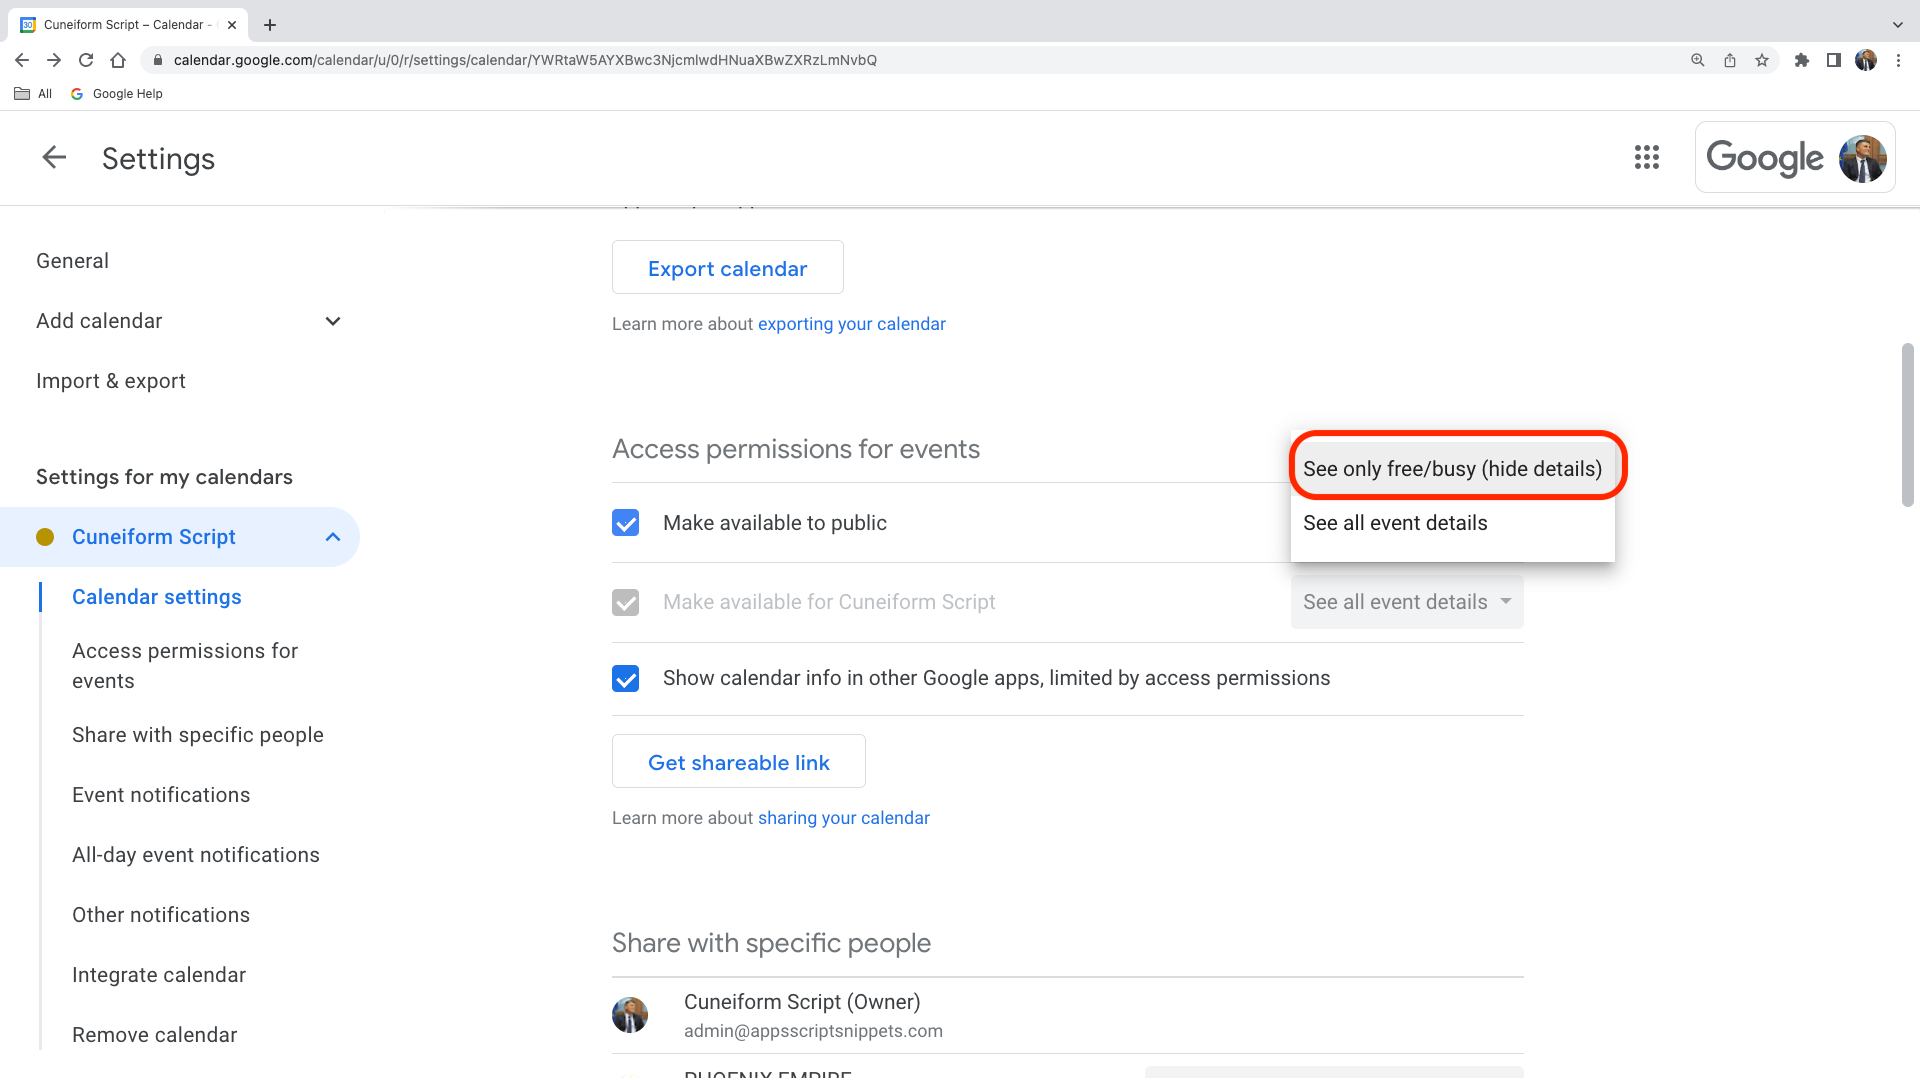Bookmark page with the star icon
This screenshot has height=1080, width=1920.
(1762, 60)
